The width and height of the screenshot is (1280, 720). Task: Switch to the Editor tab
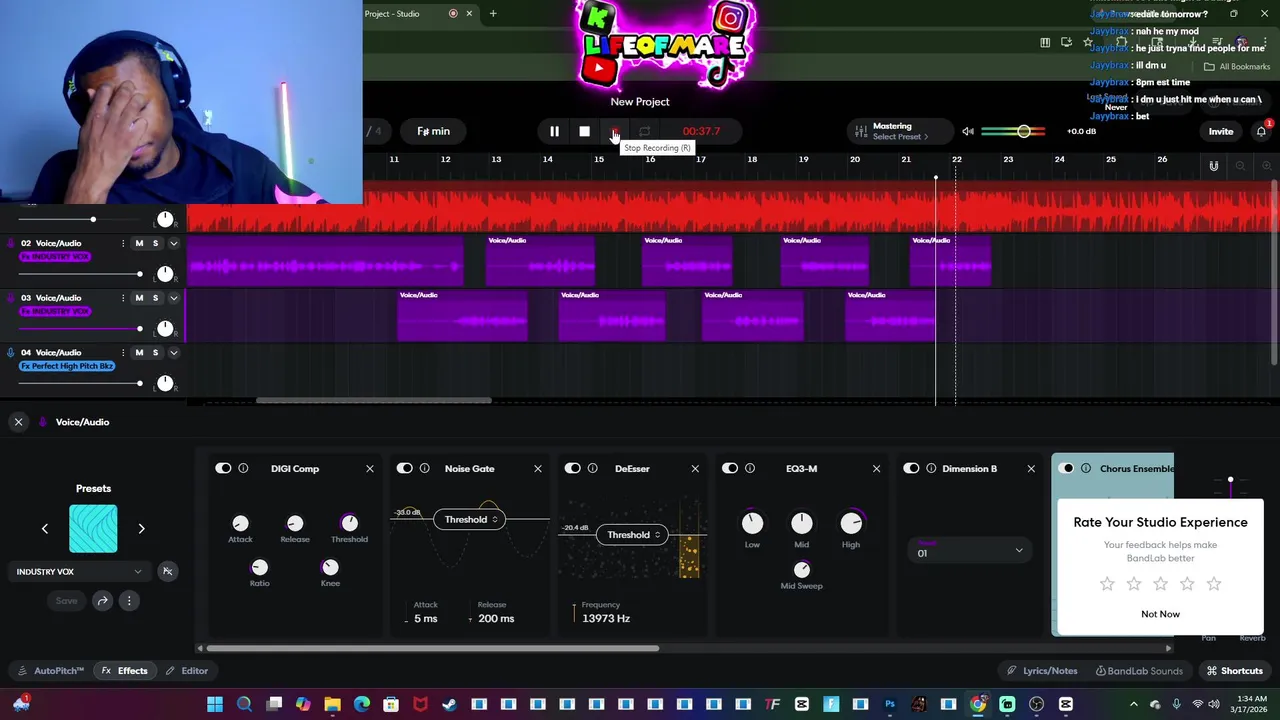[187, 671]
